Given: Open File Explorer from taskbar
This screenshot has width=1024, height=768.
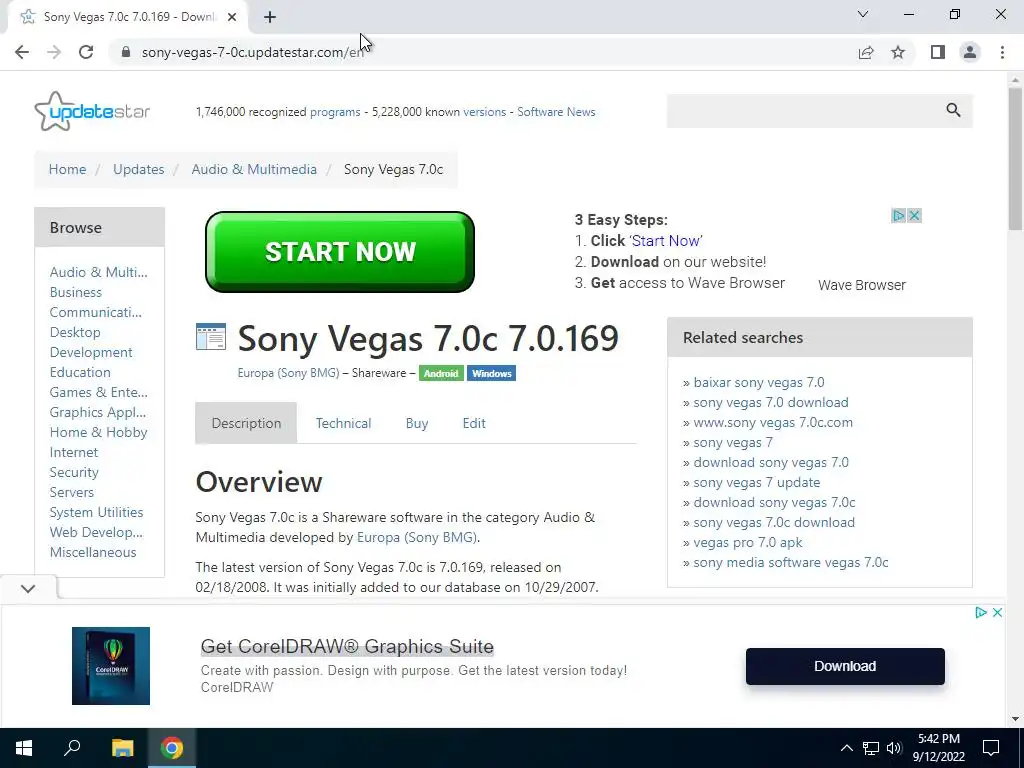Looking at the screenshot, I should click(x=122, y=748).
